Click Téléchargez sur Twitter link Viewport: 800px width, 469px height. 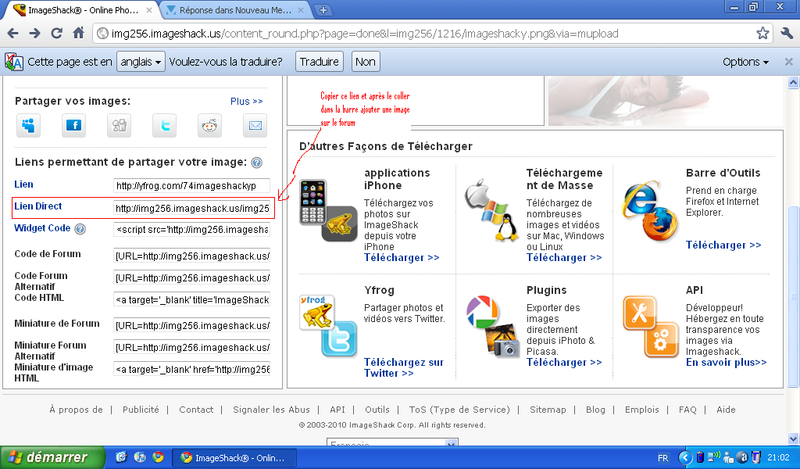[x=404, y=367]
